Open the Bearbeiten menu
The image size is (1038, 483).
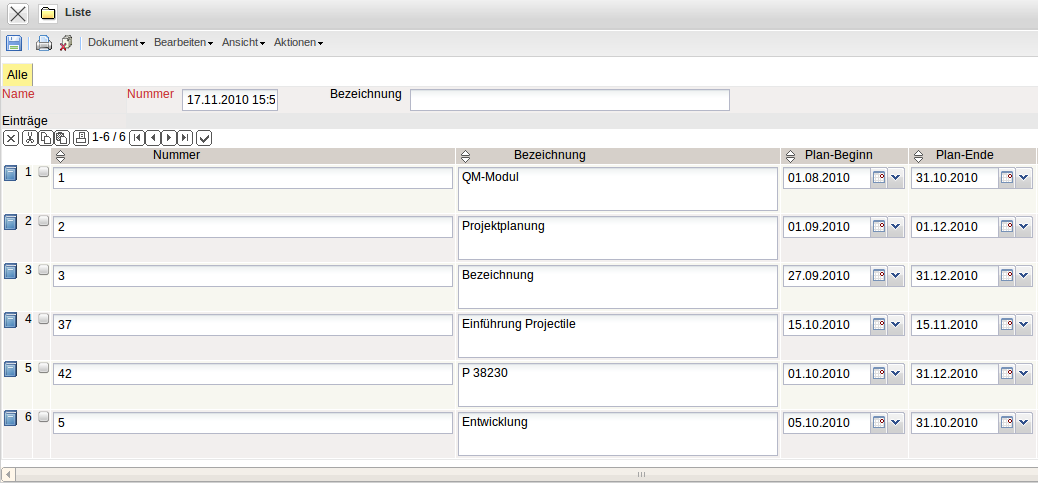[183, 43]
